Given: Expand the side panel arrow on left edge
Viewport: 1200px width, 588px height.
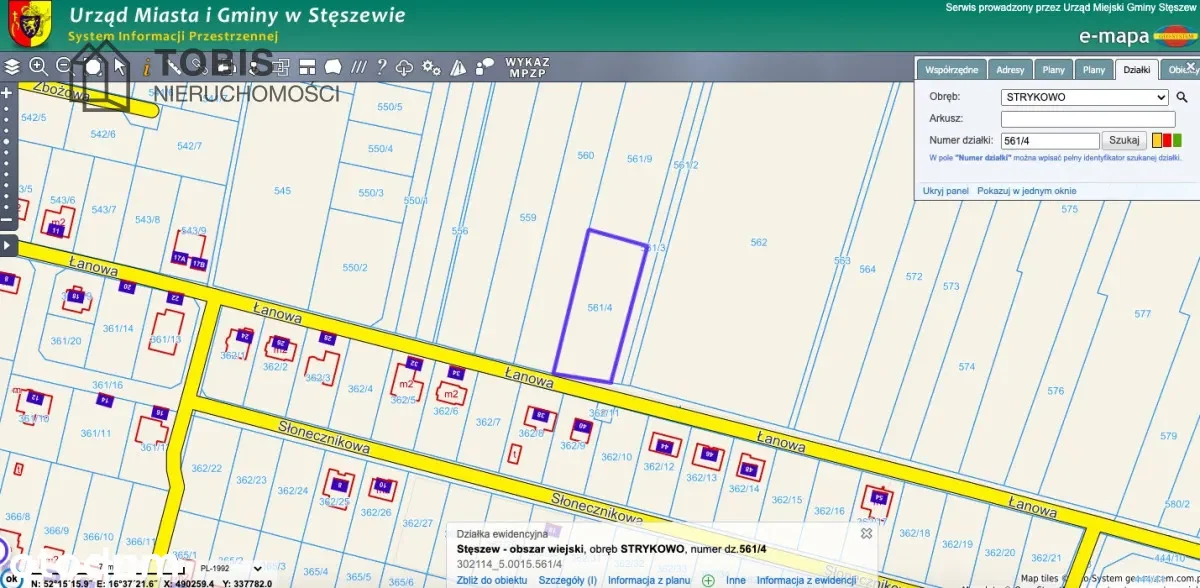Looking at the screenshot, I should pyautogui.click(x=6, y=245).
